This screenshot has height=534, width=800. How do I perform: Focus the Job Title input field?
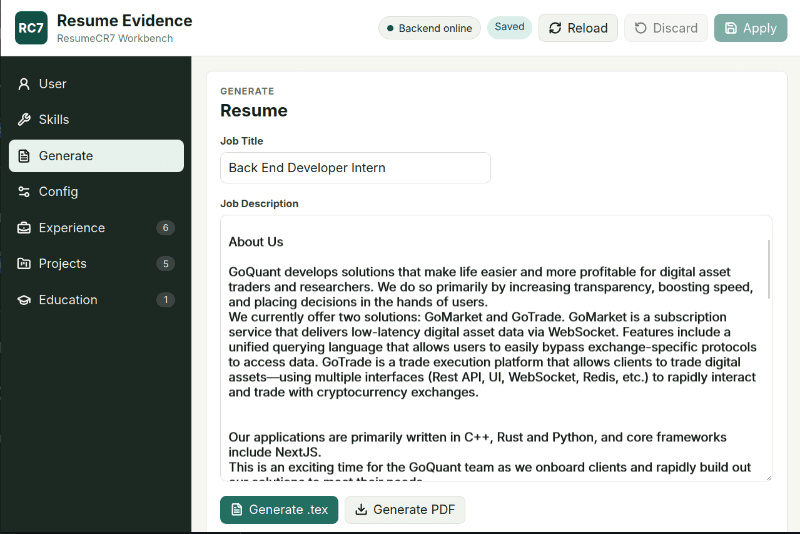(355, 168)
